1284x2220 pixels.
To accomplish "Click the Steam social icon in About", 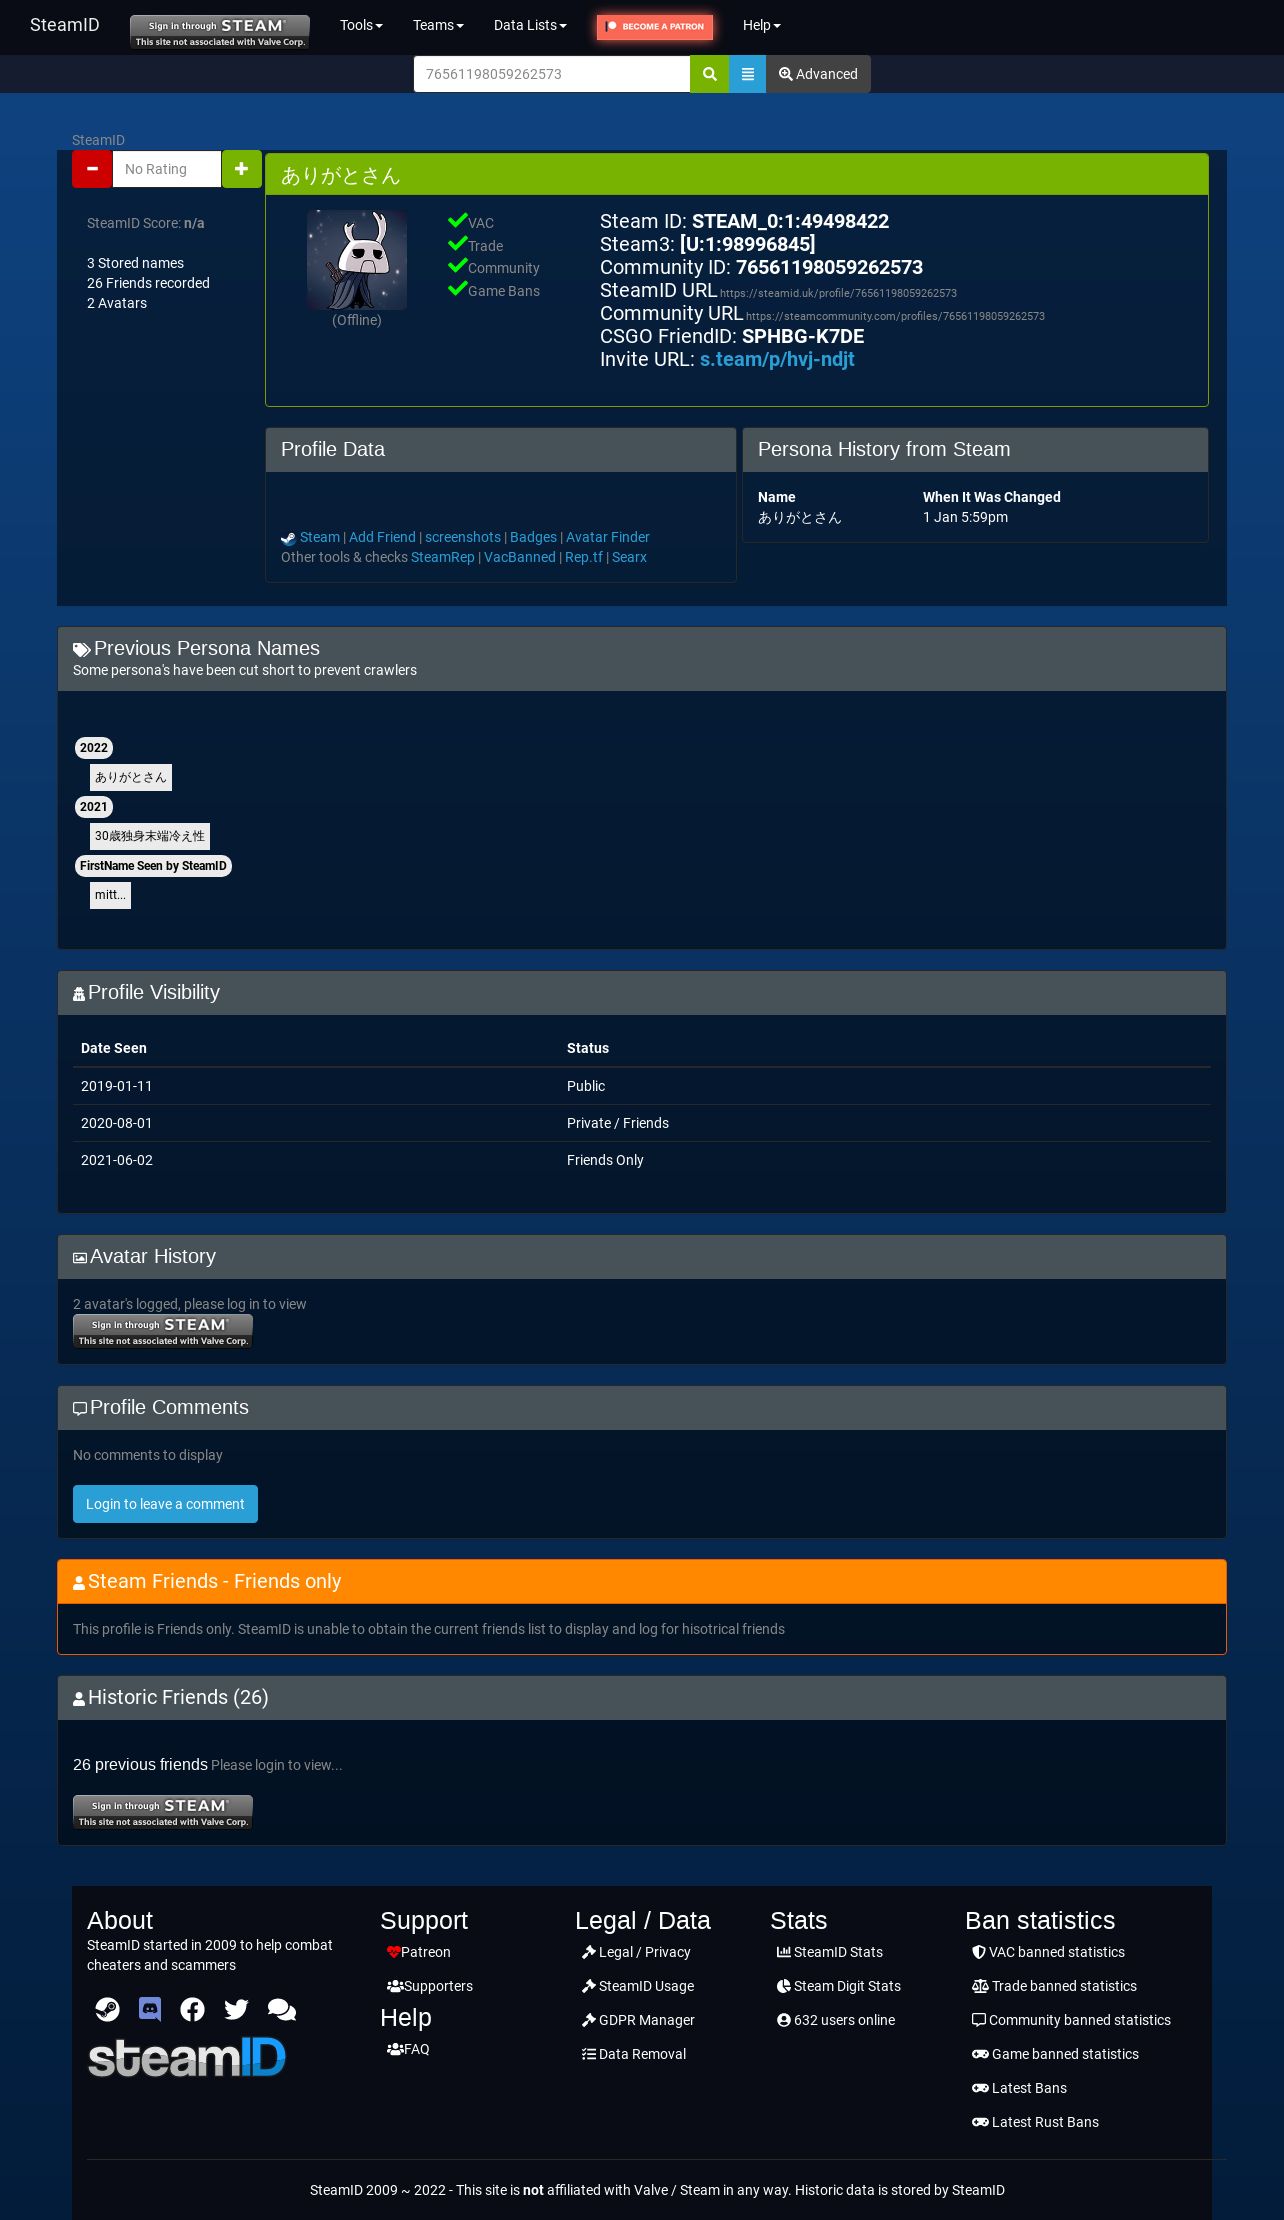I will tap(107, 2009).
